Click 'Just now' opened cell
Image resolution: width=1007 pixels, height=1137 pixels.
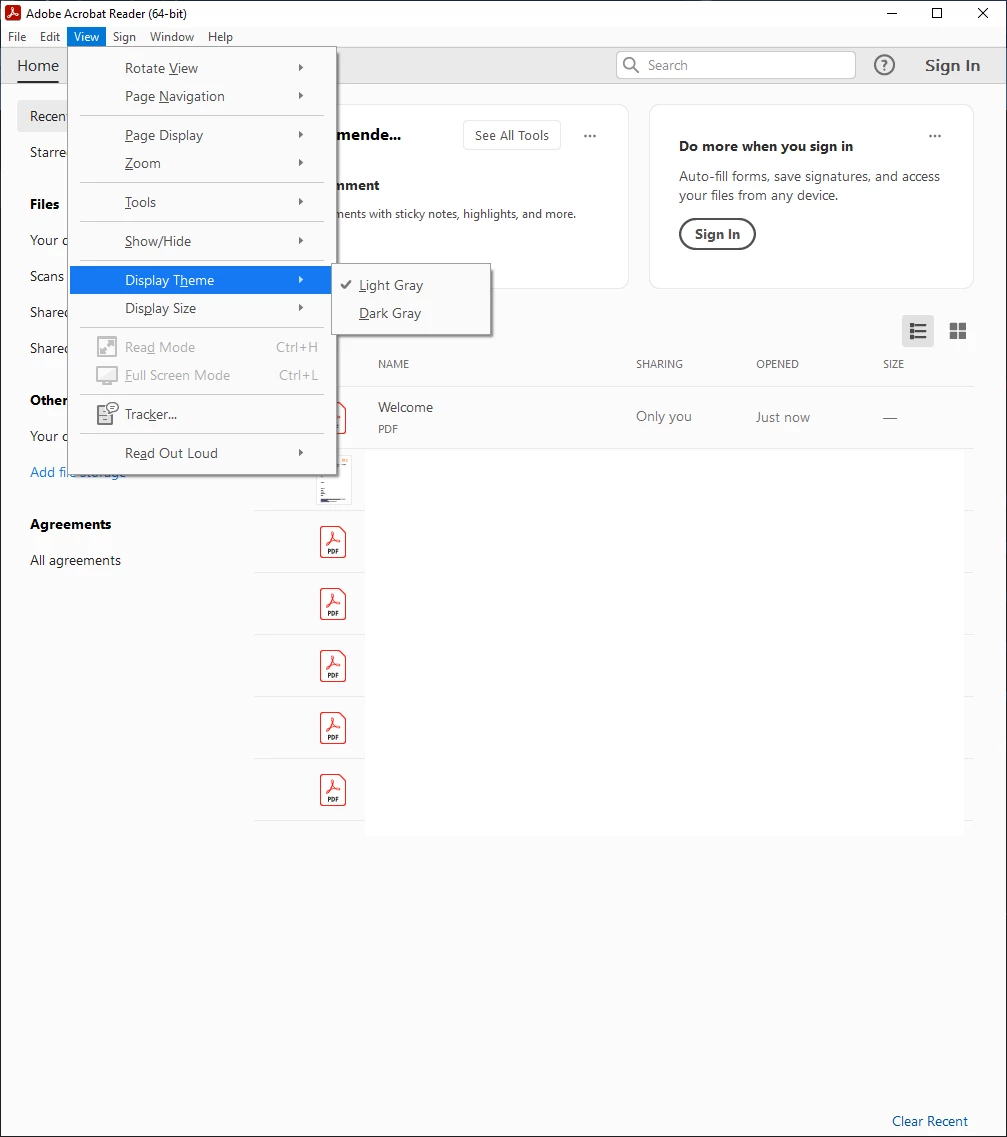click(782, 417)
